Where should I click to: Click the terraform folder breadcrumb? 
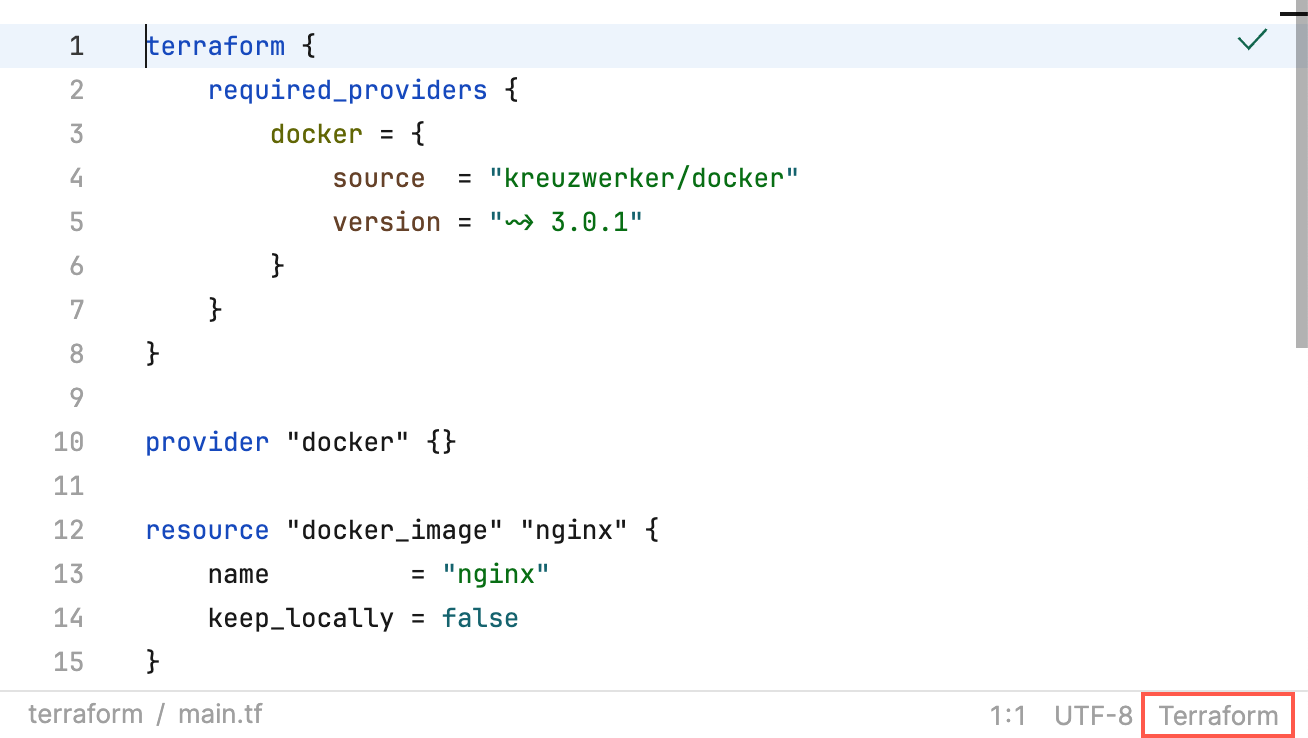tap(86, 713)
